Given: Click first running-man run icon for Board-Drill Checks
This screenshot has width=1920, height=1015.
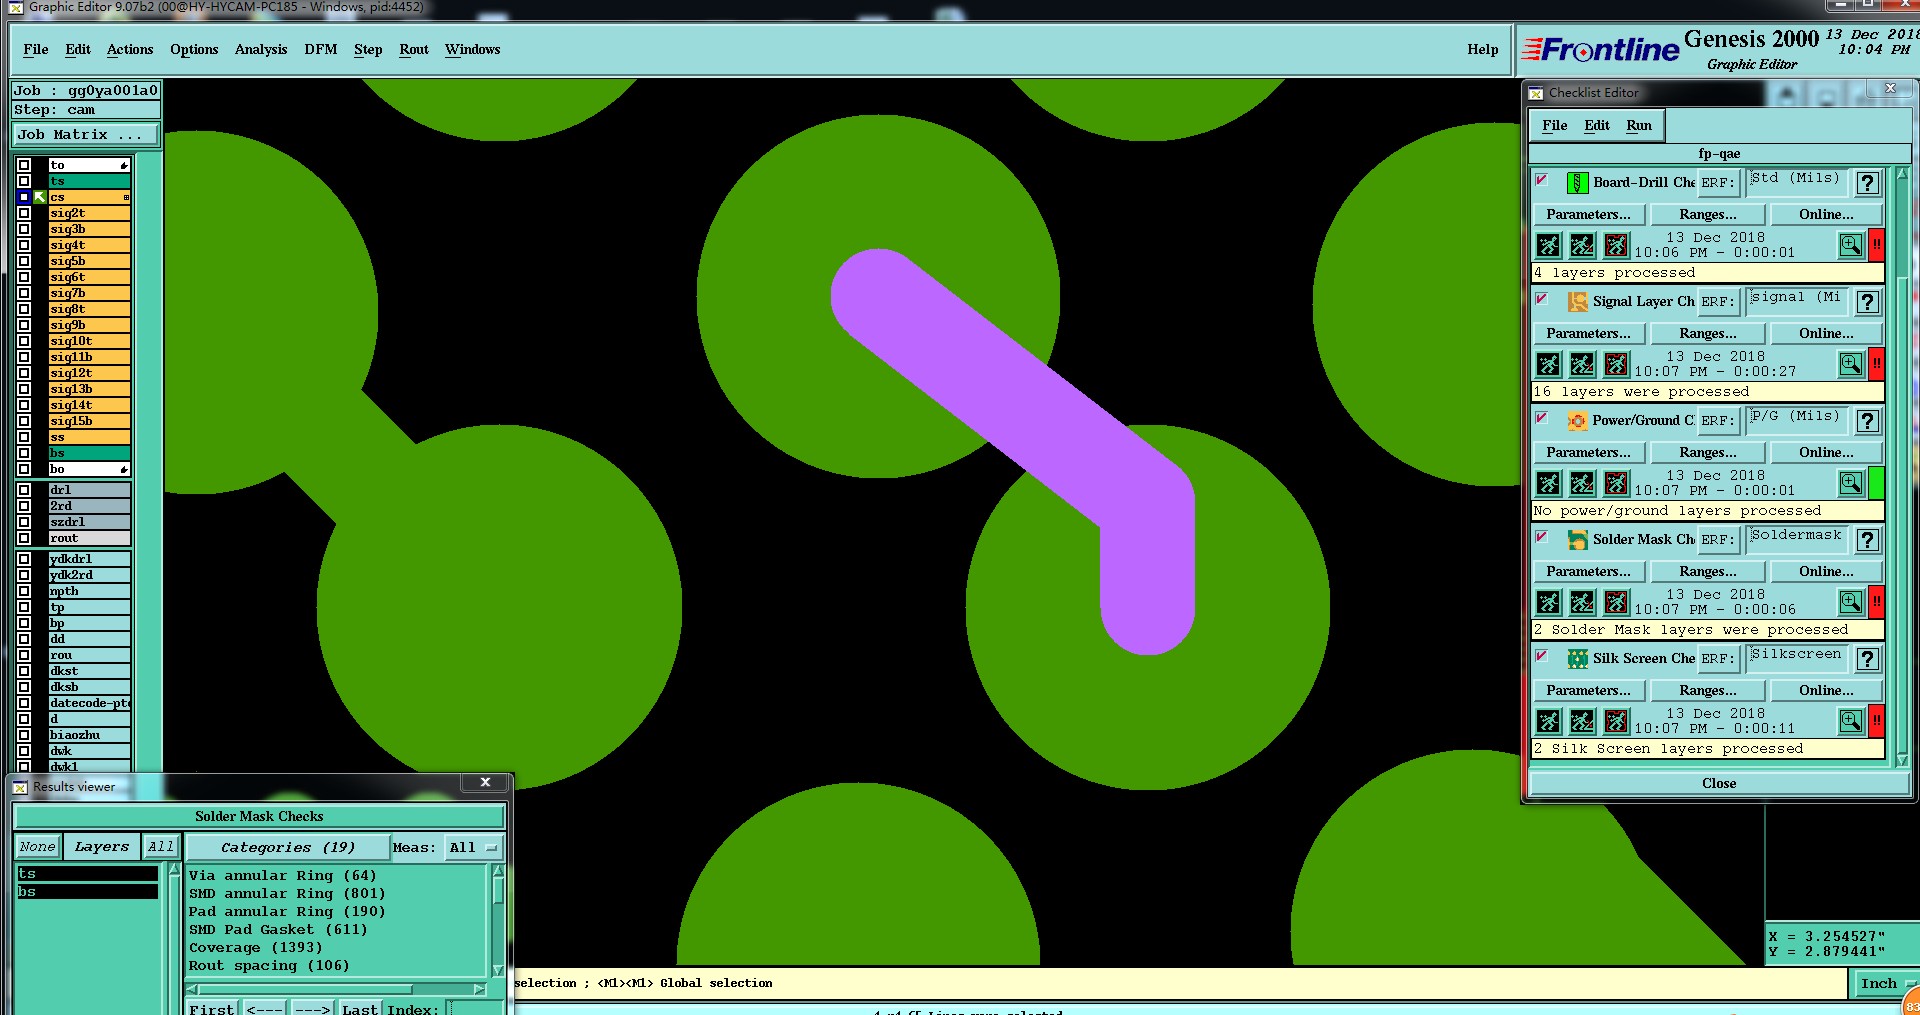Looking at the screenshot, I should click(x=1548, y=245).
